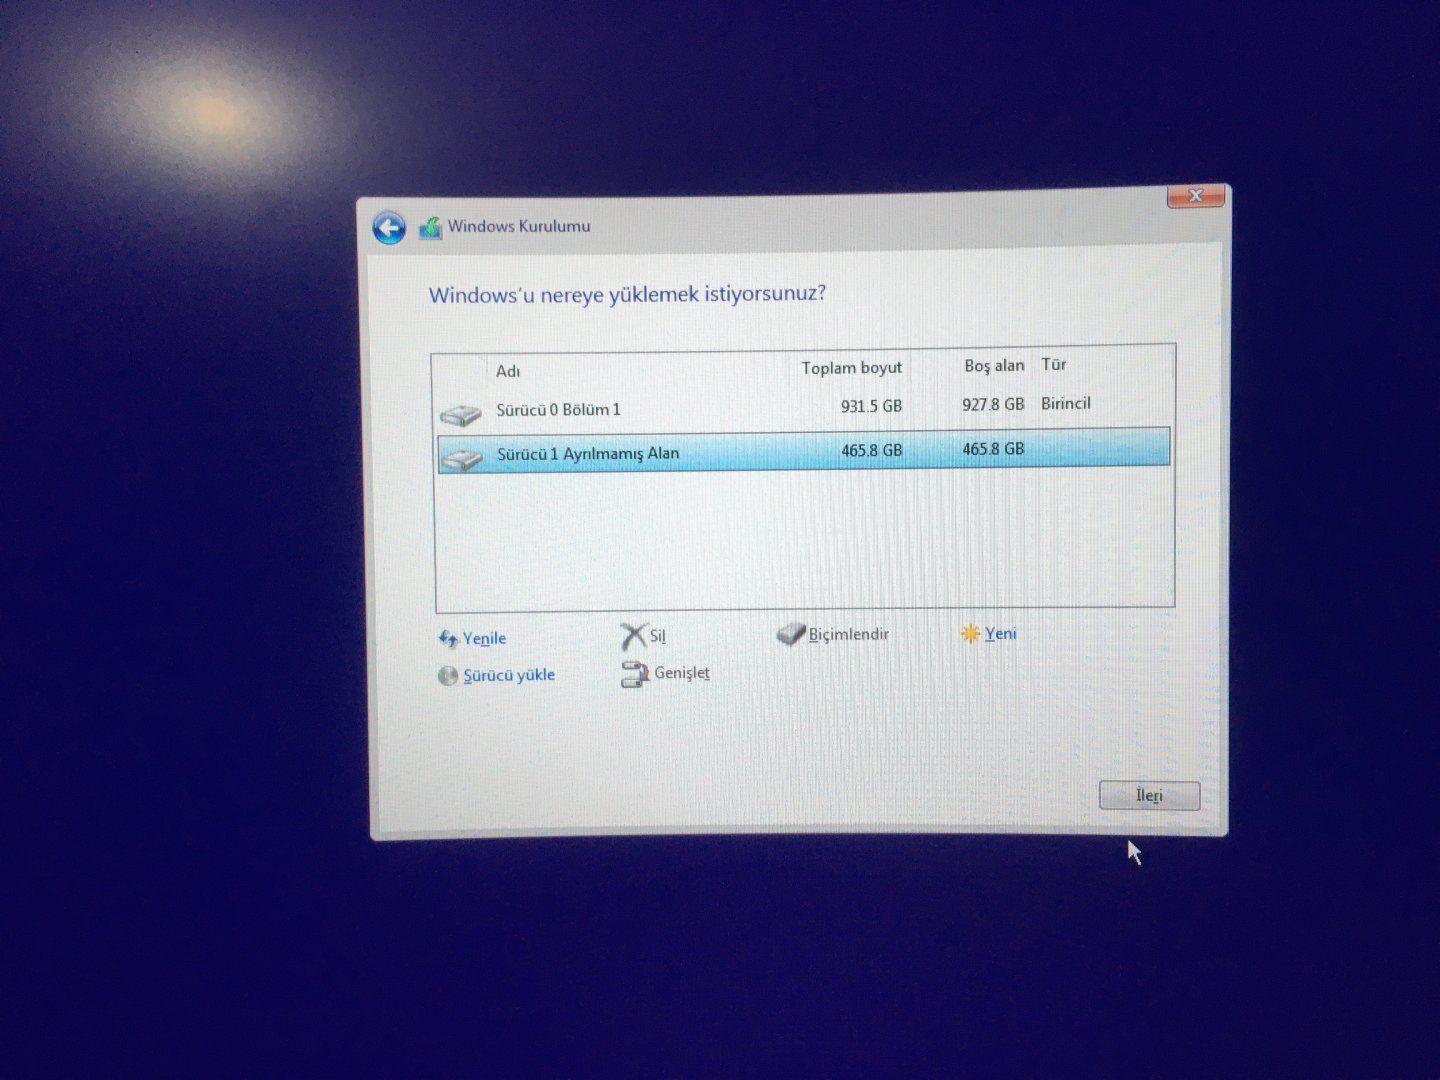
Task: Continue setup with the İleri button
Action: coord(1149,796)
